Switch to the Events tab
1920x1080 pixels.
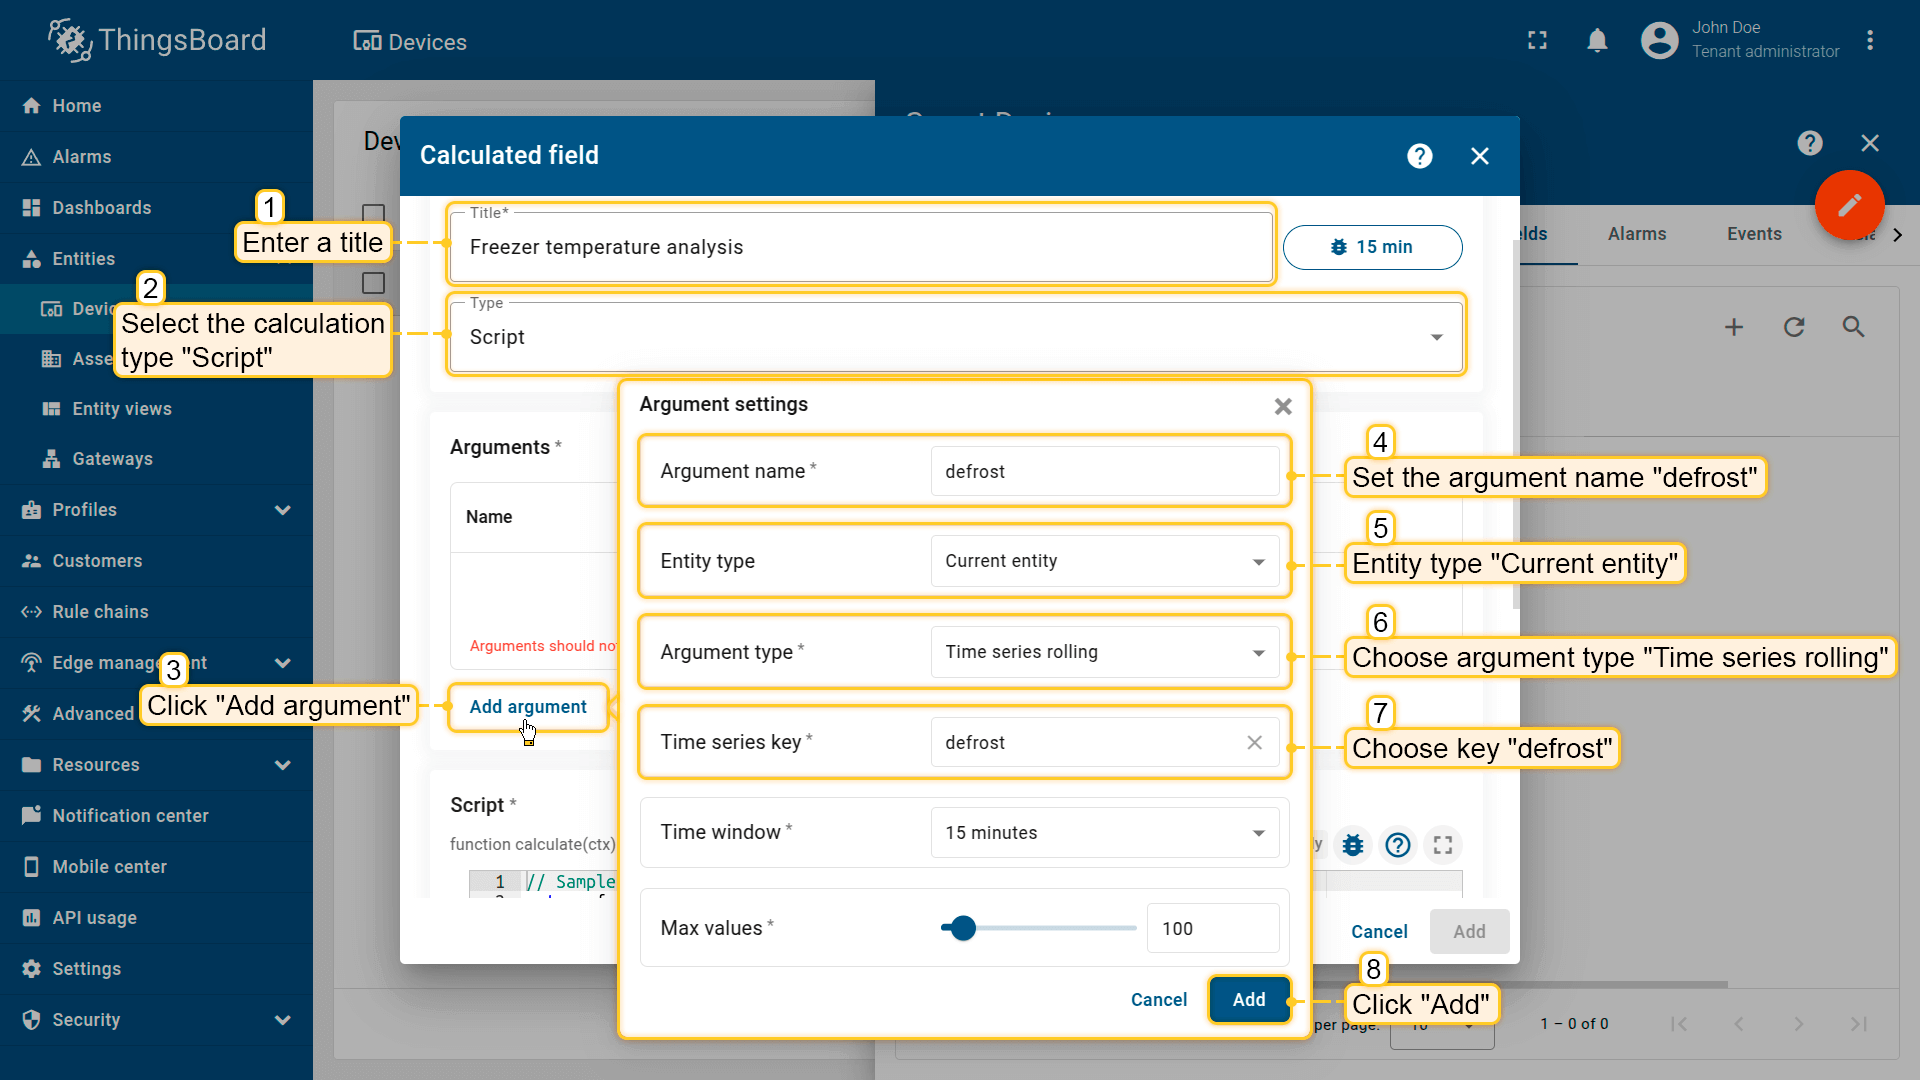(x=1753, y=234)
